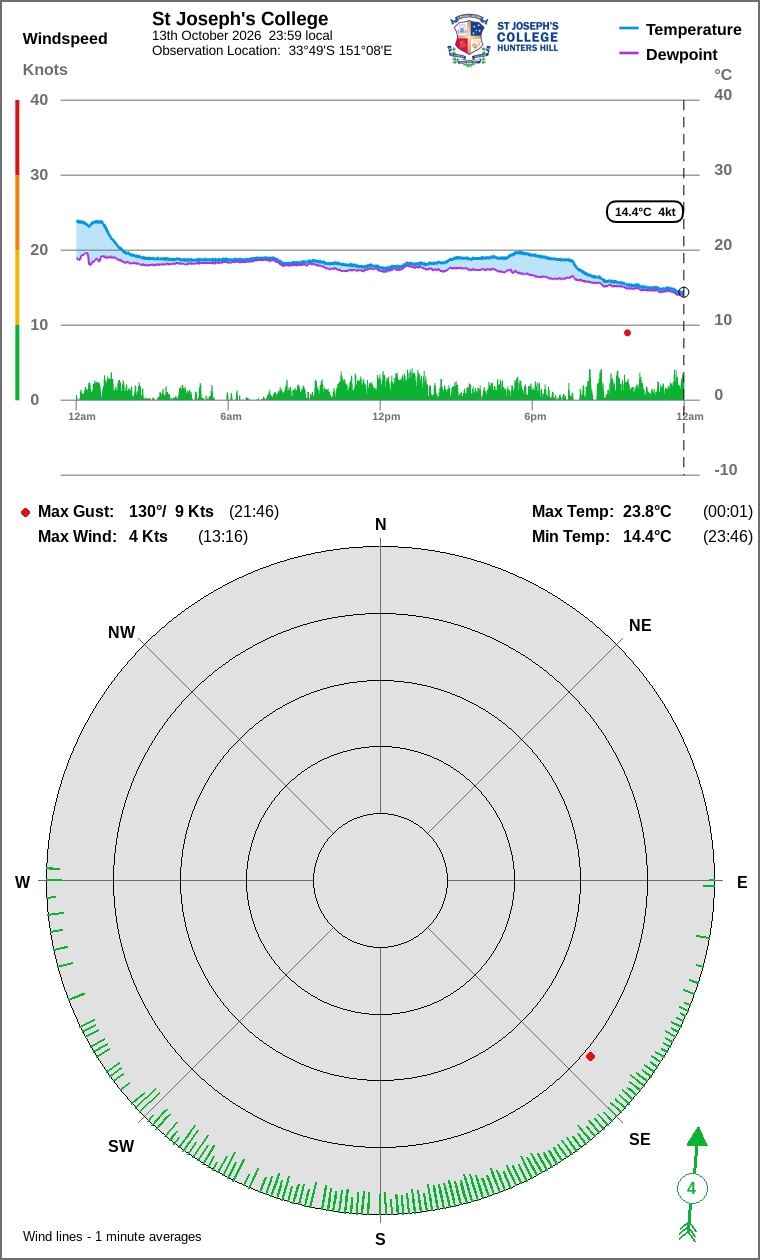Click the current reading circle at graph end
Viewport: 760px width, 1260px height.
(x=684, y=292)
